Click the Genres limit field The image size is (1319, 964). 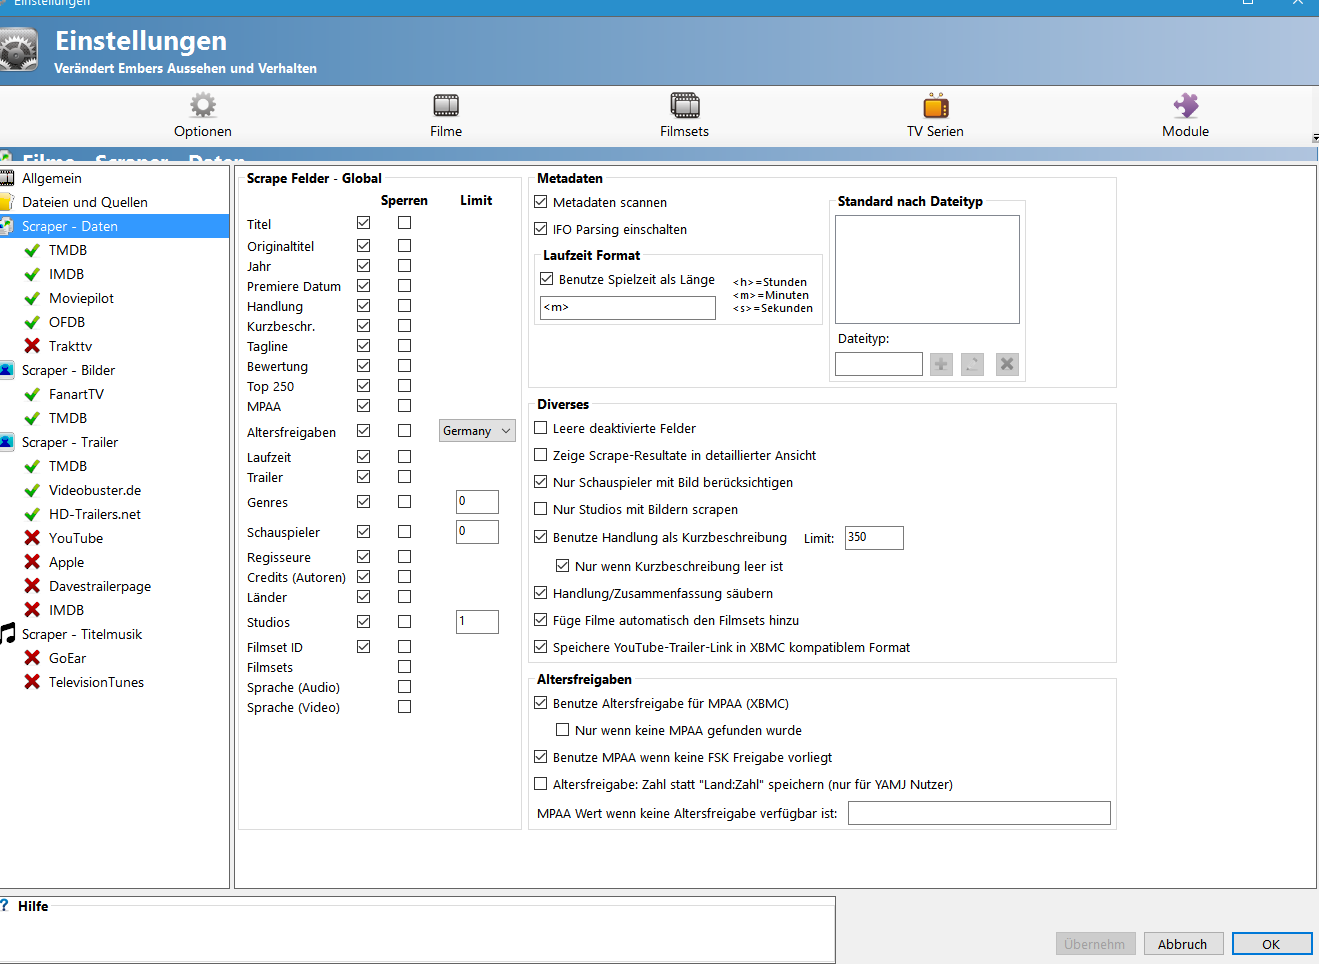(477, 502)
